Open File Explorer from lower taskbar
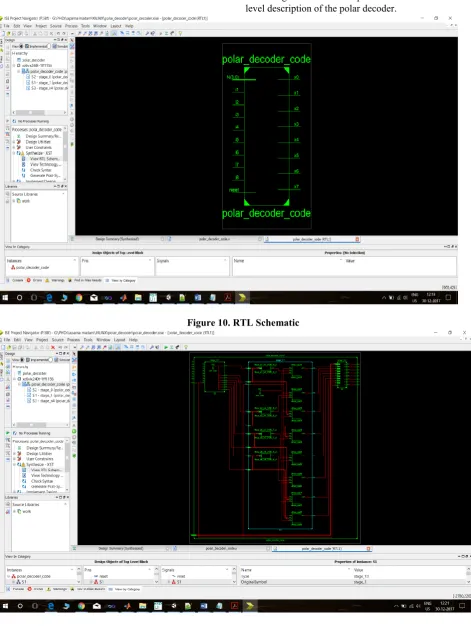Viewport: 471px width, 626px height. (142, 606)
